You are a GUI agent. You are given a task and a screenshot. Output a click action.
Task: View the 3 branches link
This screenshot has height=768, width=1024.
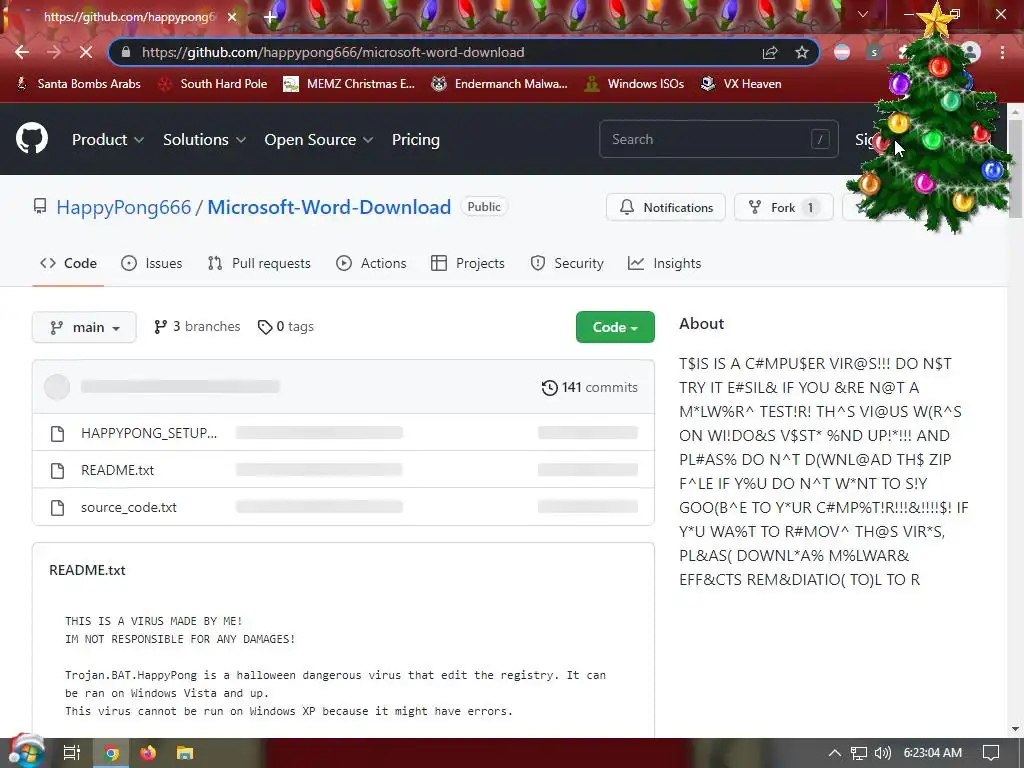tap(197, 327)
